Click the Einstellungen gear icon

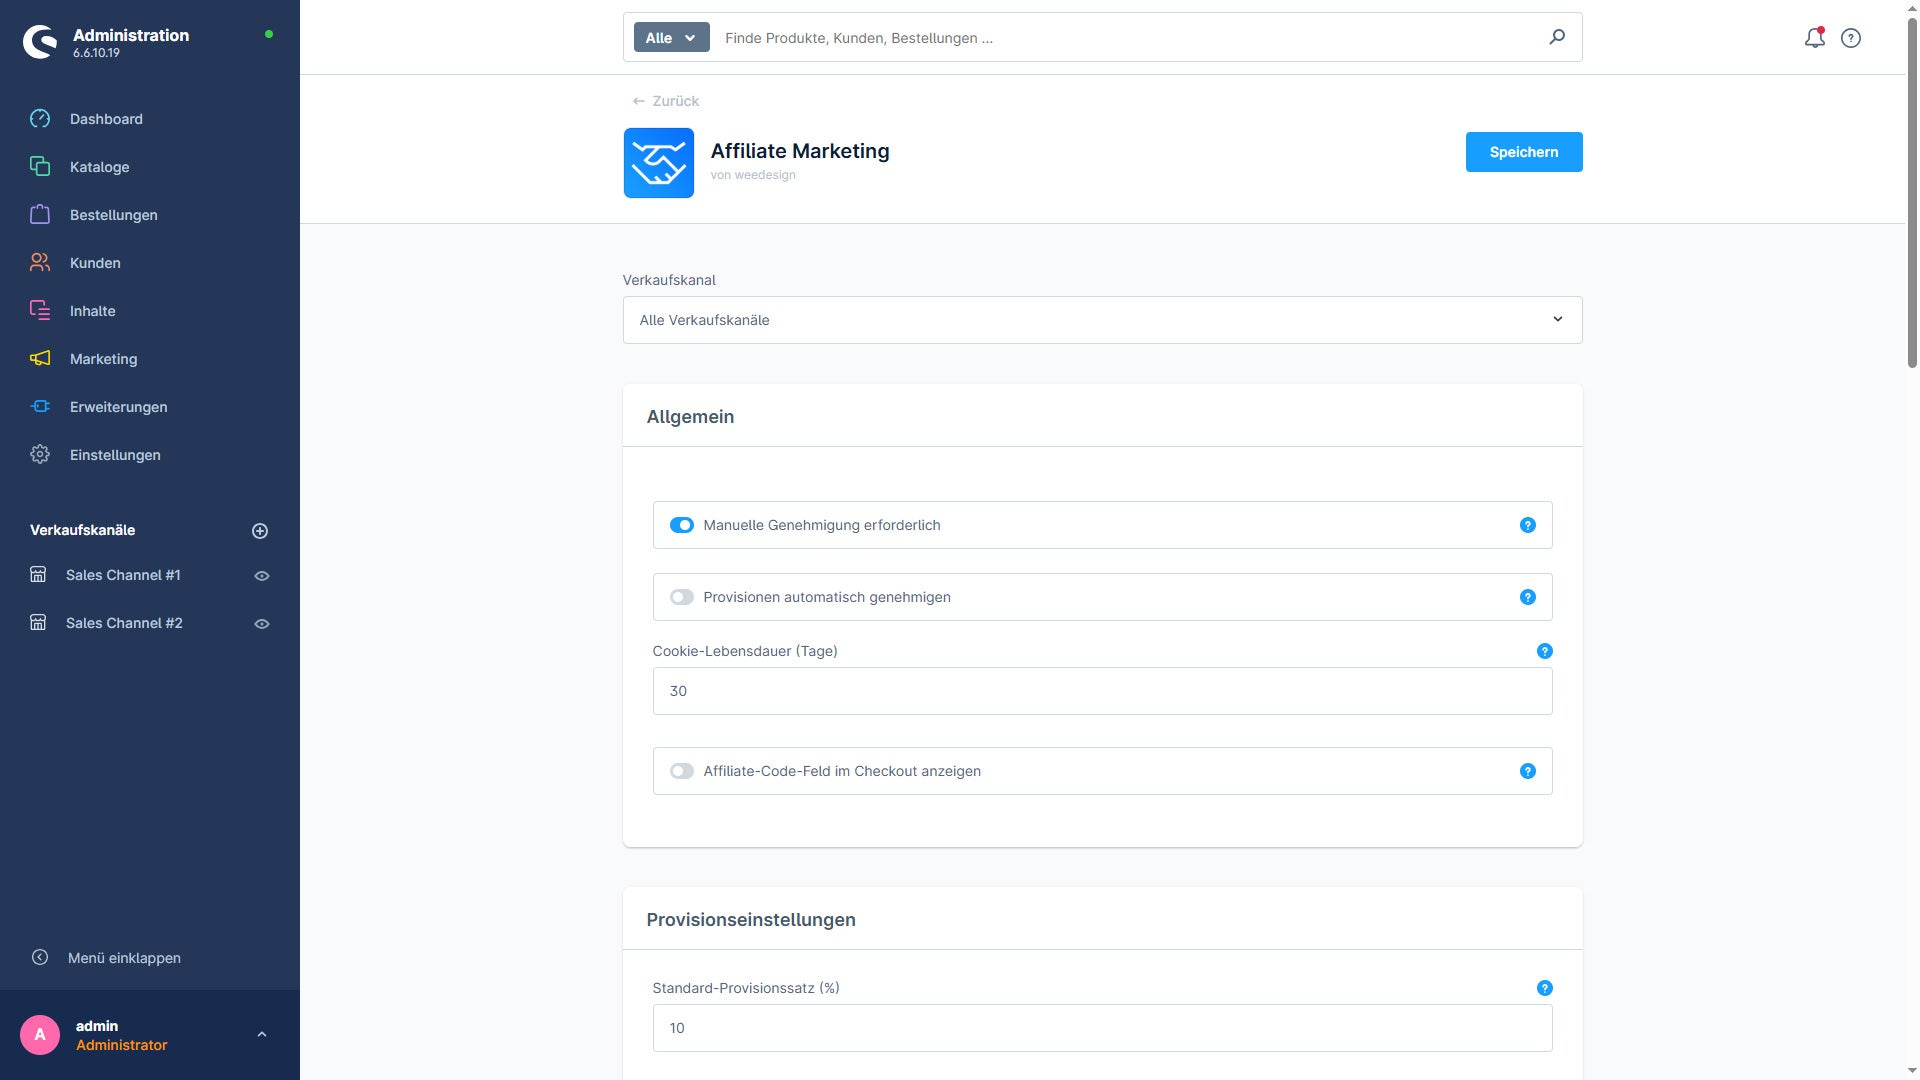tap(40, 455)
